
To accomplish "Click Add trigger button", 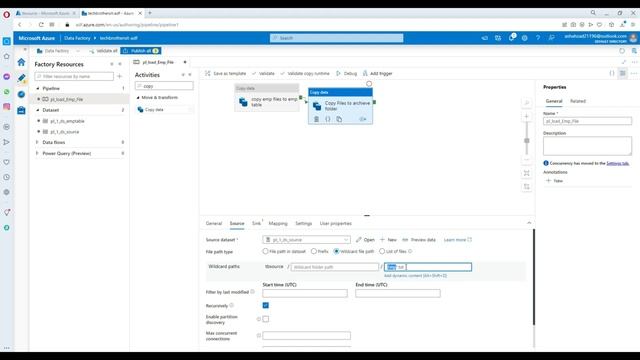I will (378, 73).
